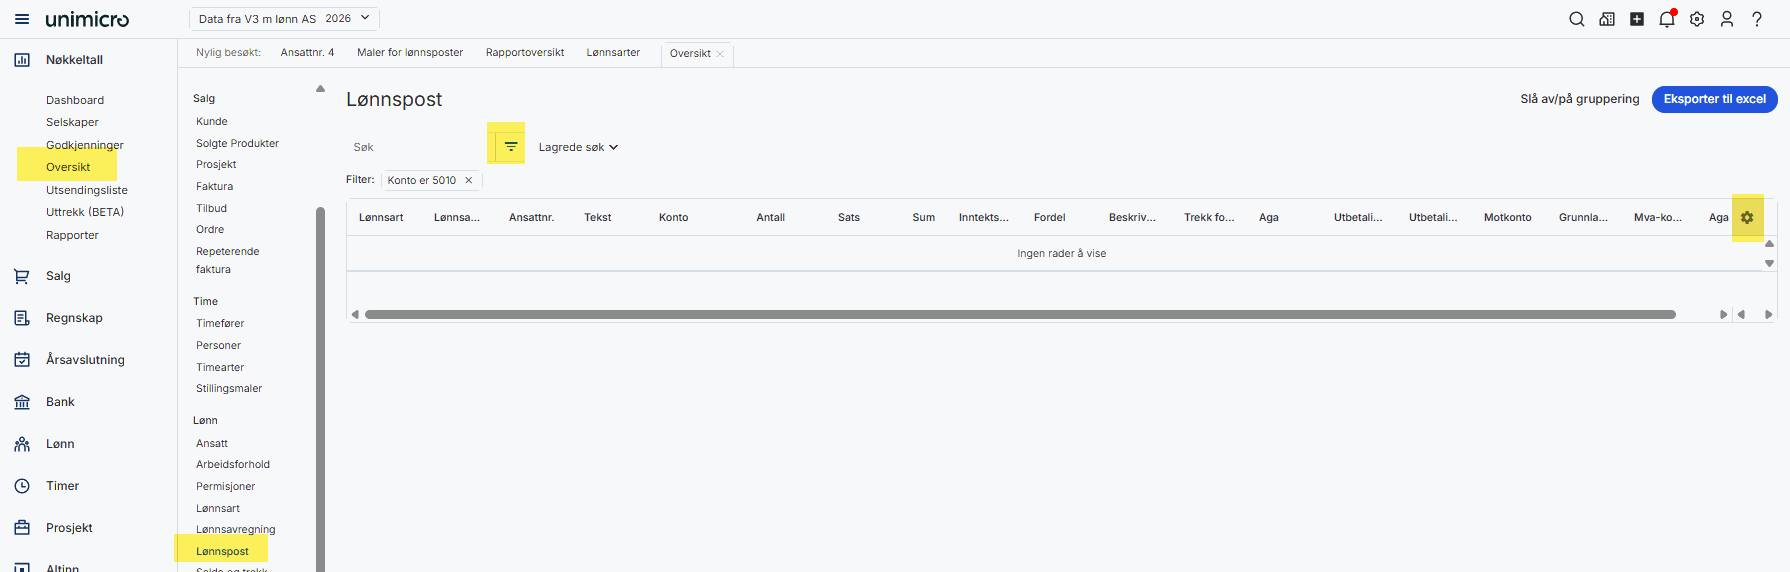Click the help question mark icon
Screen dimensions: 1790x572
click(1757, 19)
